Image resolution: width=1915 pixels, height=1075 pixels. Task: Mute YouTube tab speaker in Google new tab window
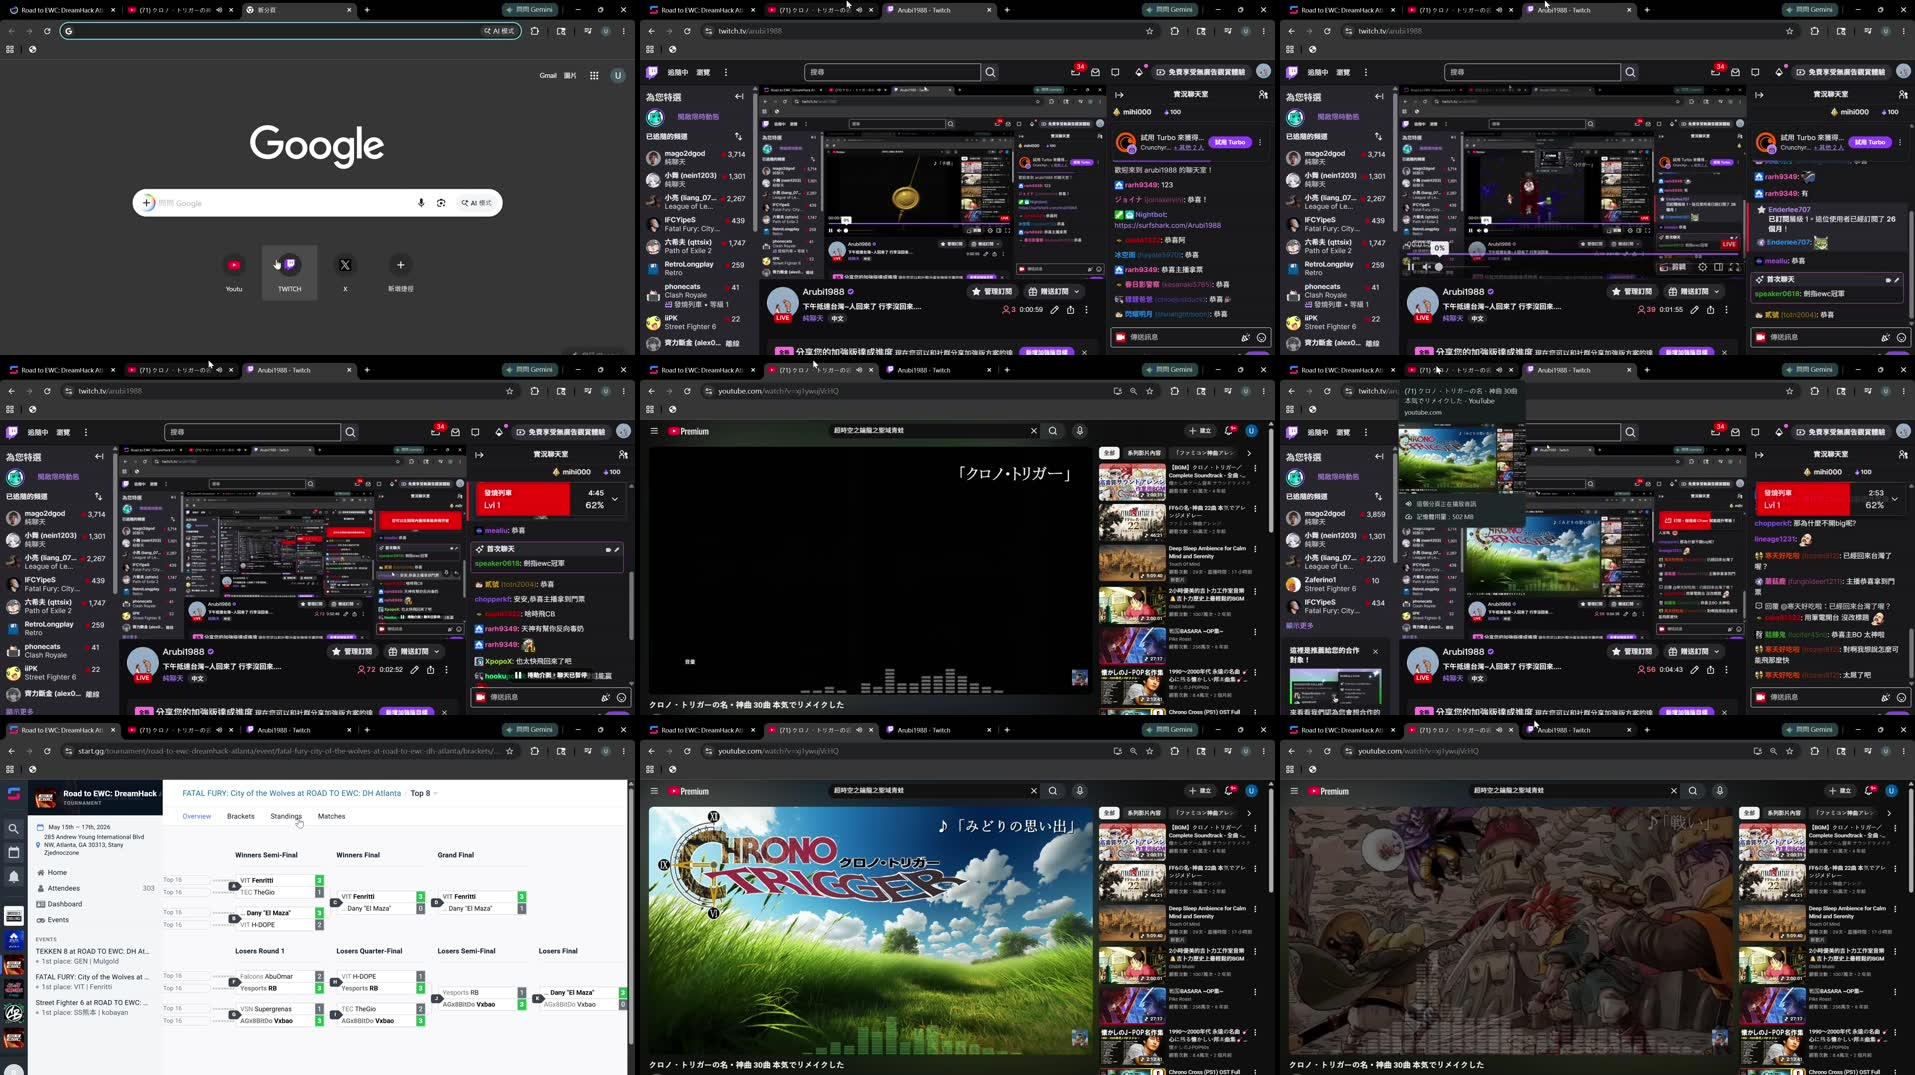(x=219, y=9)
